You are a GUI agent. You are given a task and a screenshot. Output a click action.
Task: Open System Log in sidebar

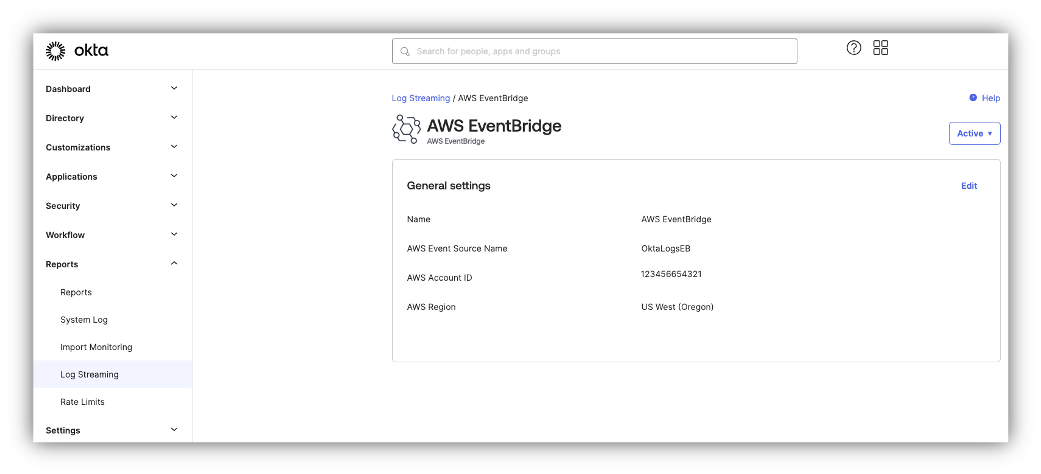pos(84,320)
